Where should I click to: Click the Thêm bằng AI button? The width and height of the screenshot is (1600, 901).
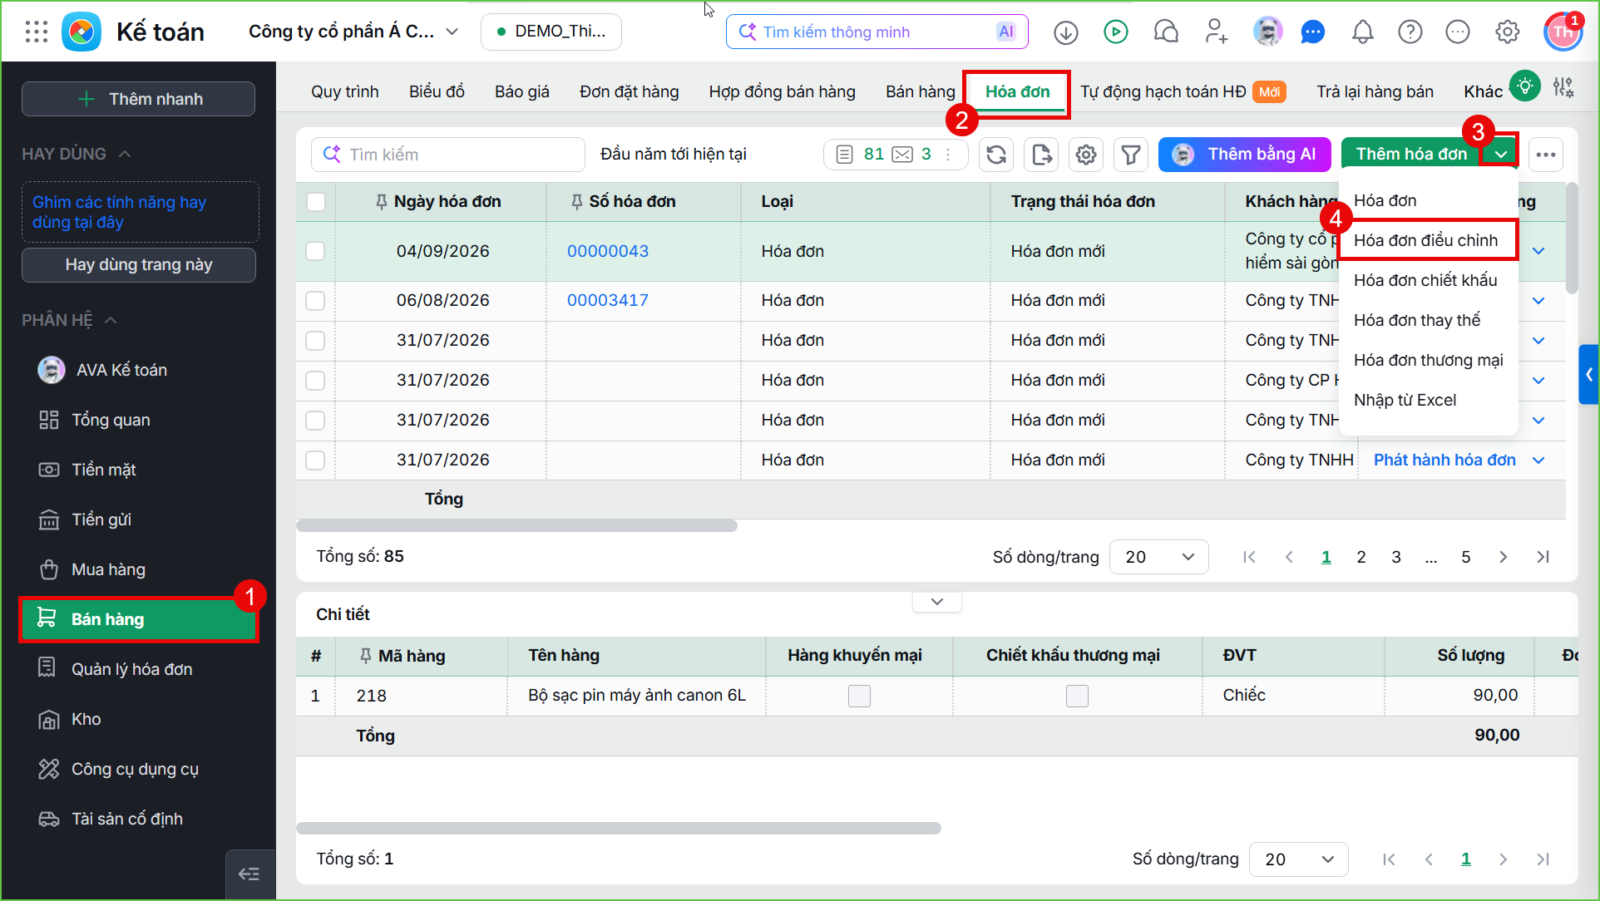(1245, 154)
